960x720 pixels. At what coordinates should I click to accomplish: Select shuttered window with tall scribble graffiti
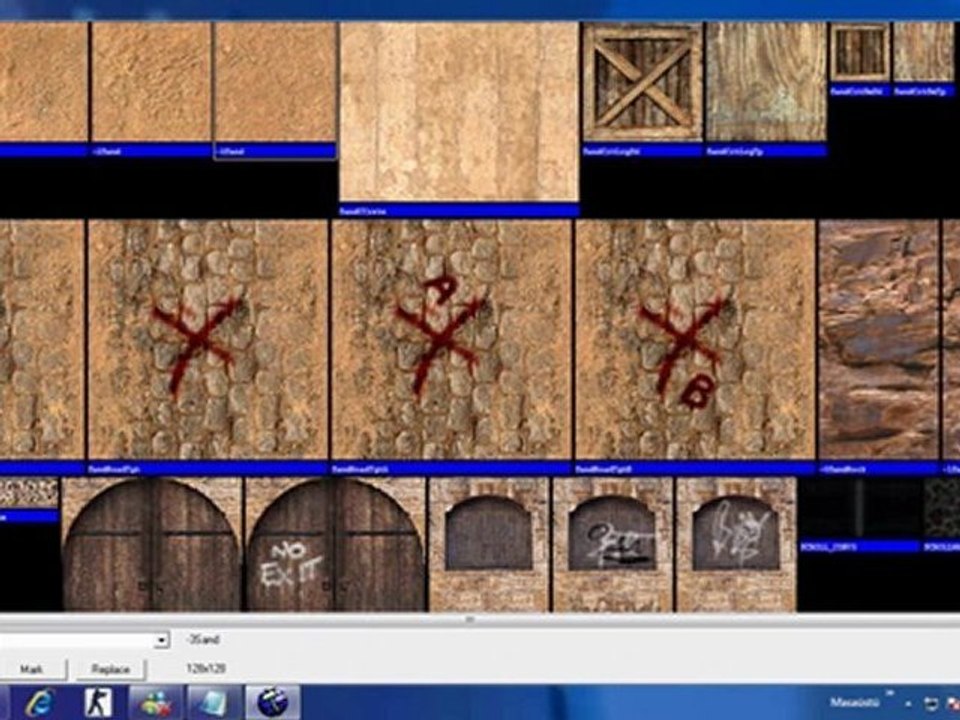pos(736,545)
